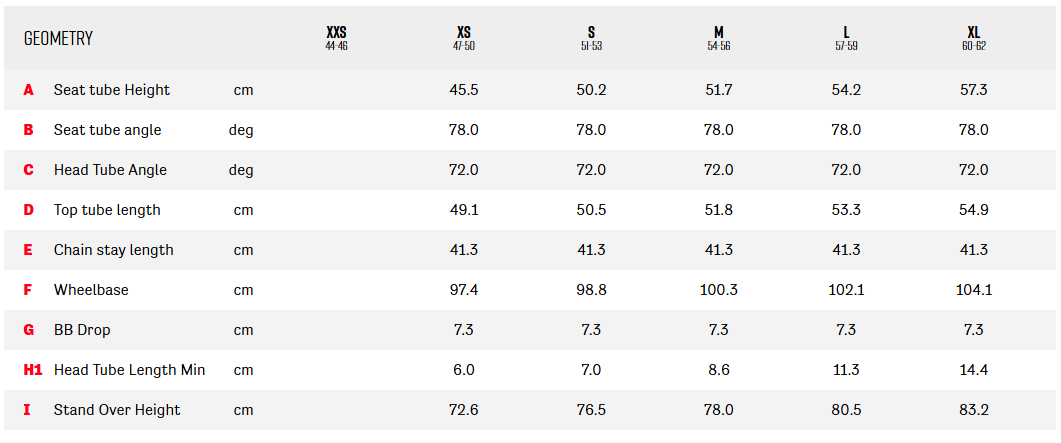Click the Top tube length row label
This screenshot has width=1061, height=443.
[107, 210]
